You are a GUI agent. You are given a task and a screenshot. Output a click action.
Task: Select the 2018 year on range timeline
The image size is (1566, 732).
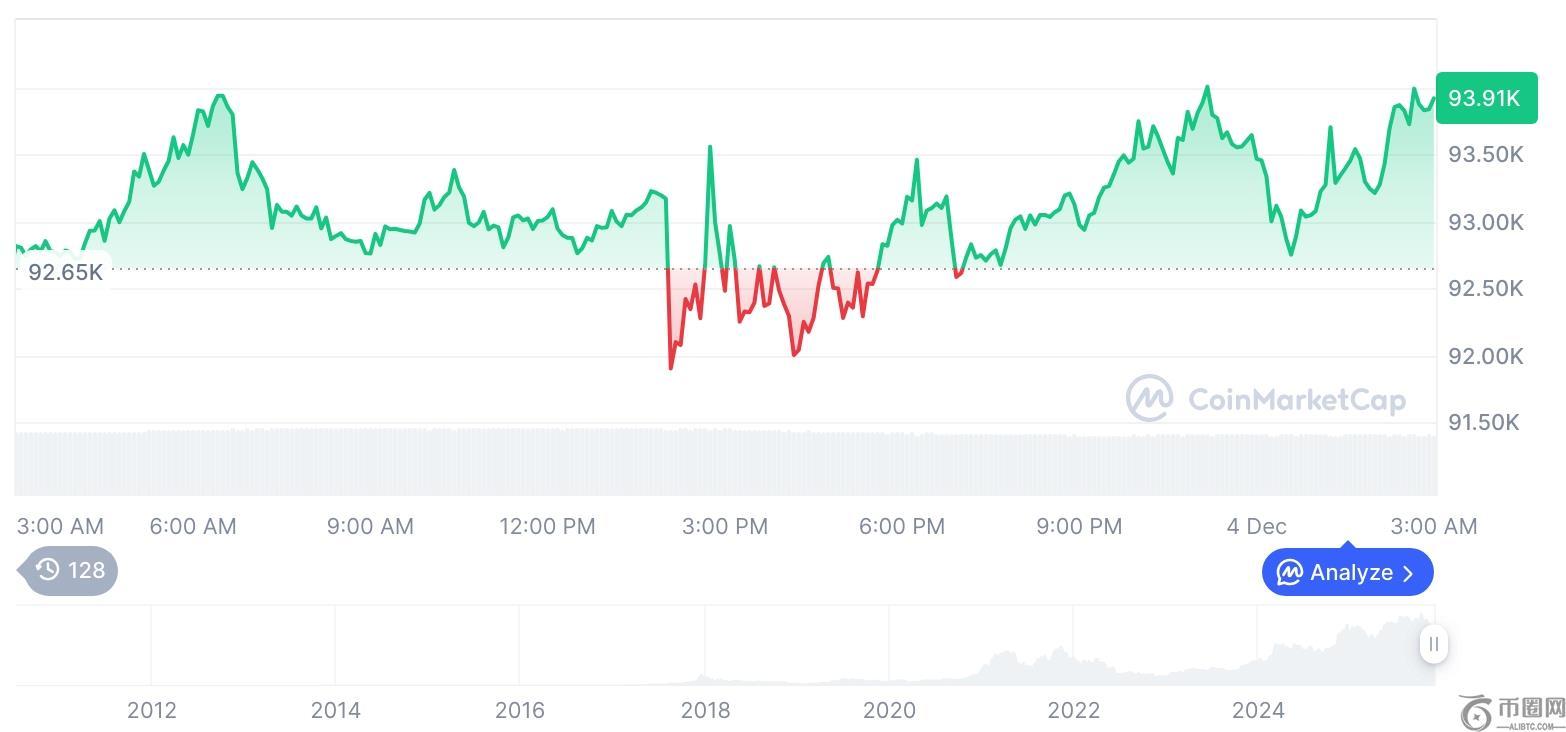pos(705,711)
